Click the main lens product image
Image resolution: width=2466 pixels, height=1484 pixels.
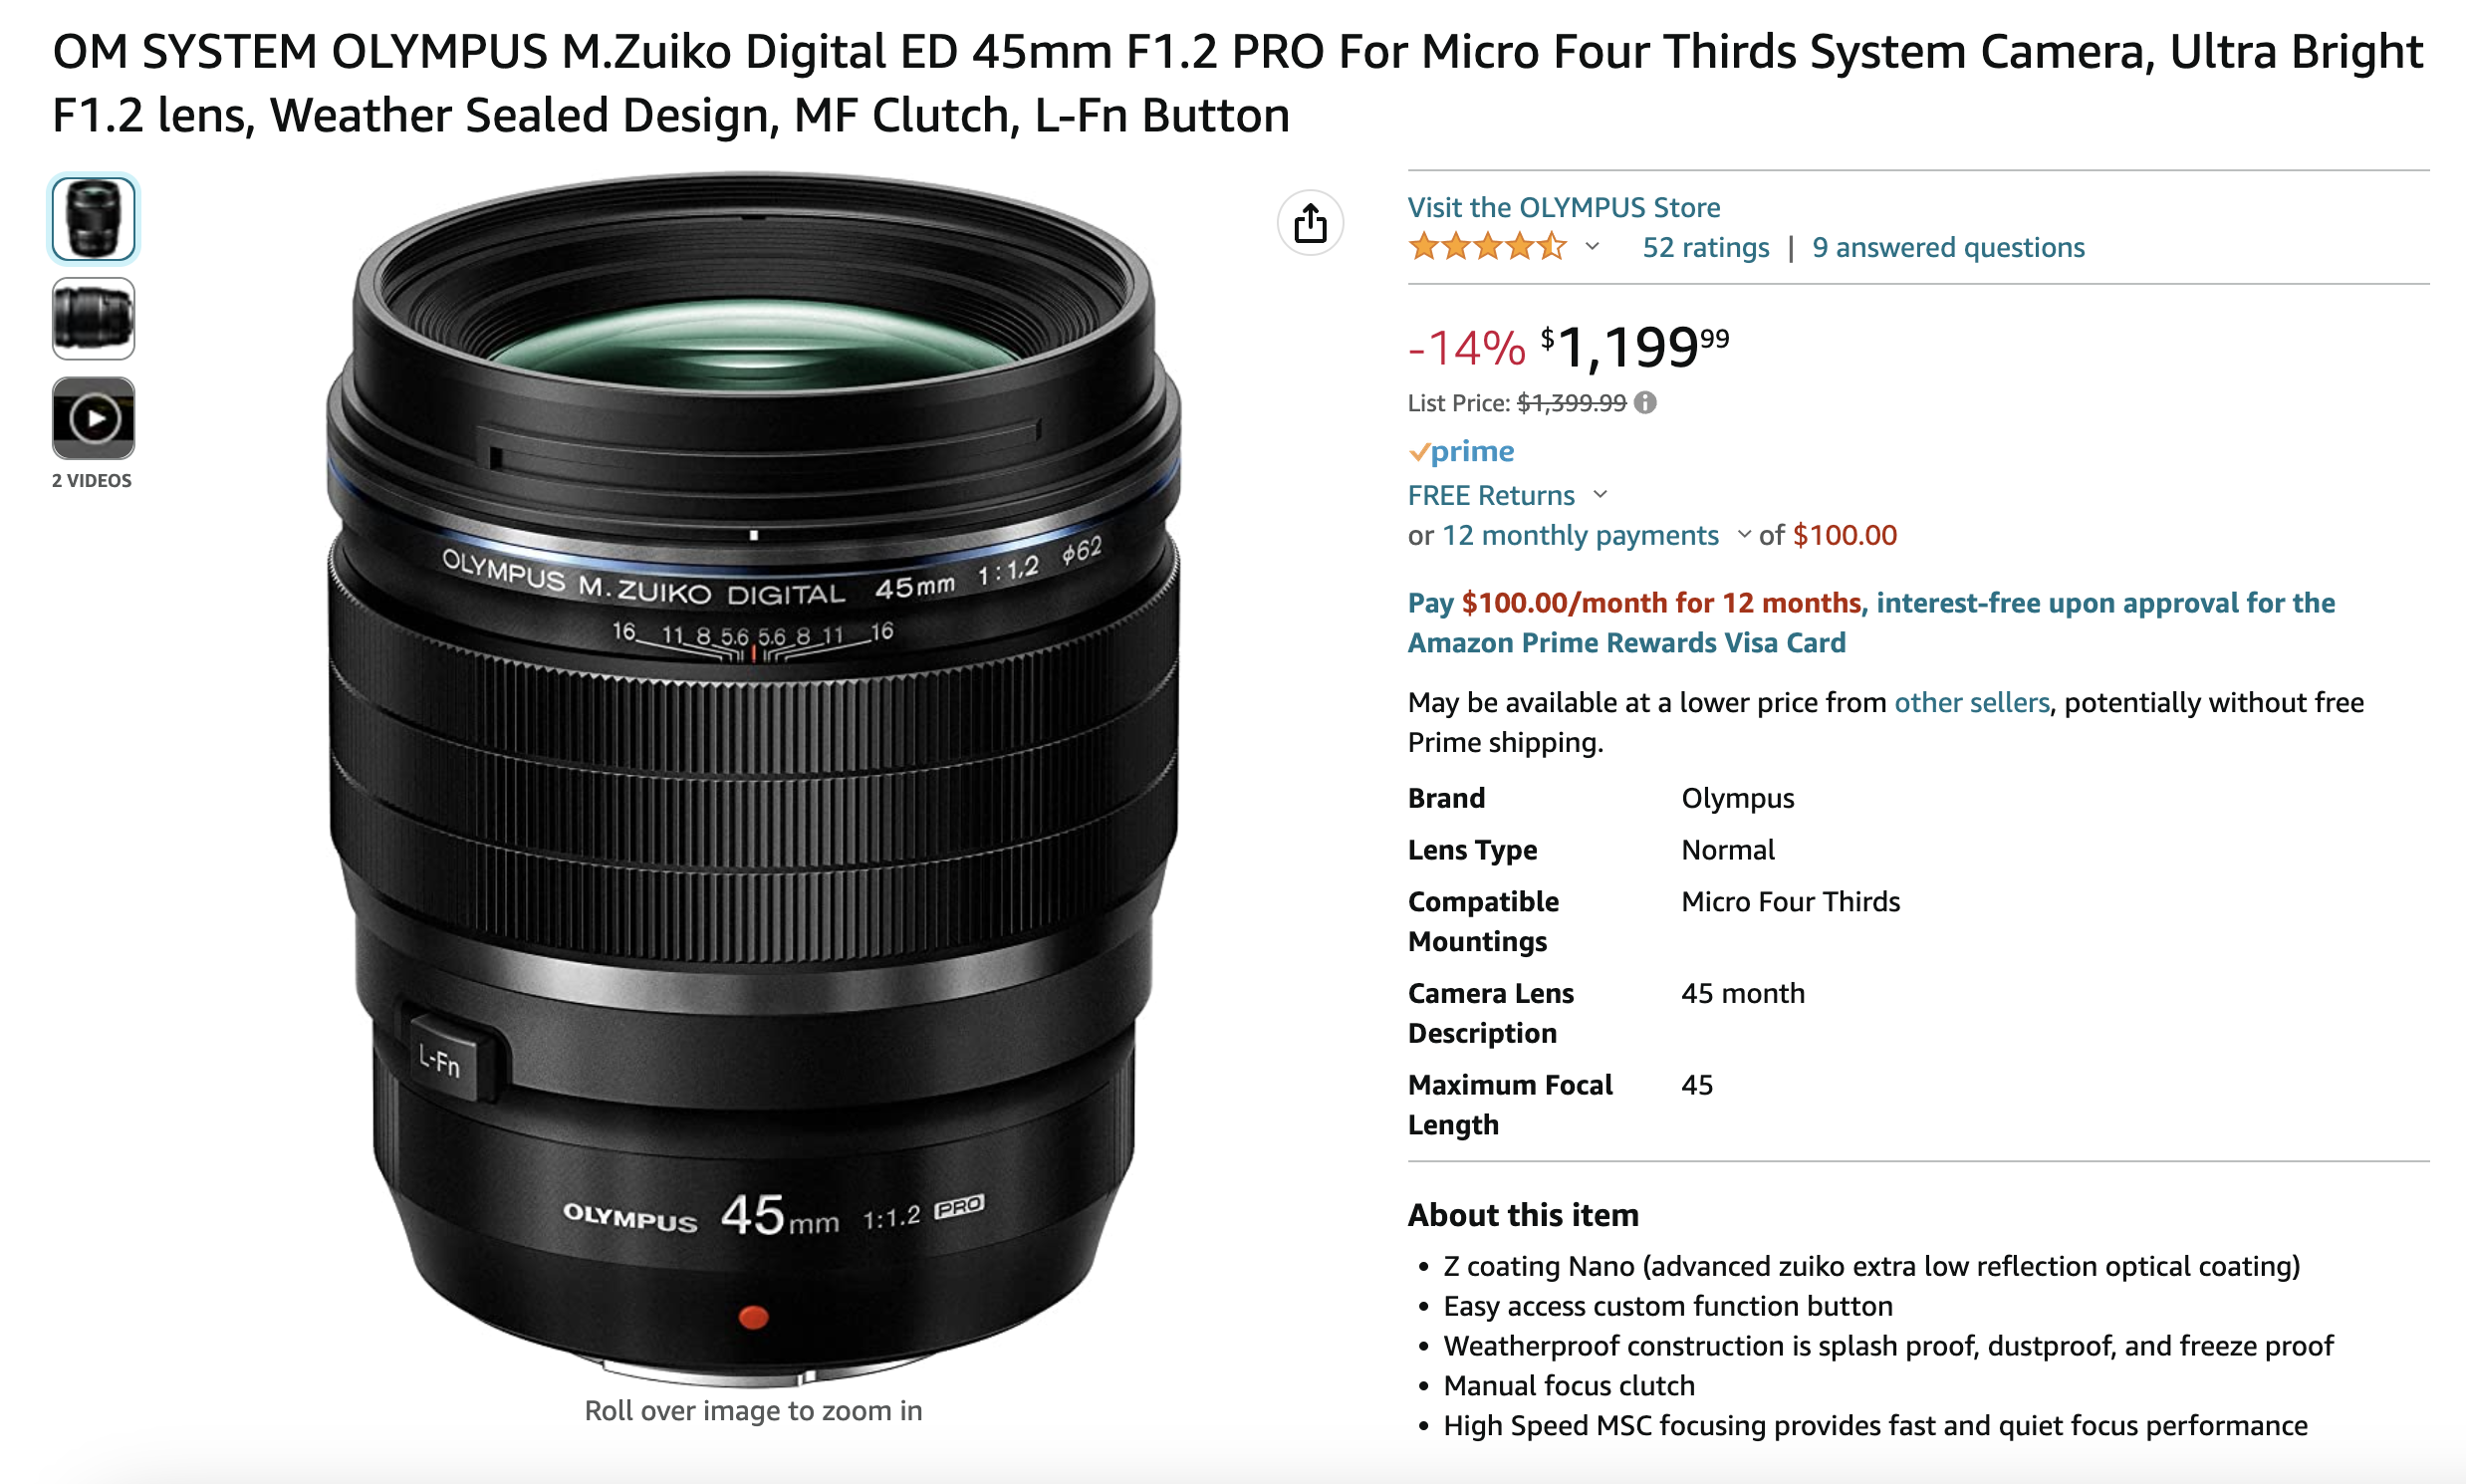(753, 780)
